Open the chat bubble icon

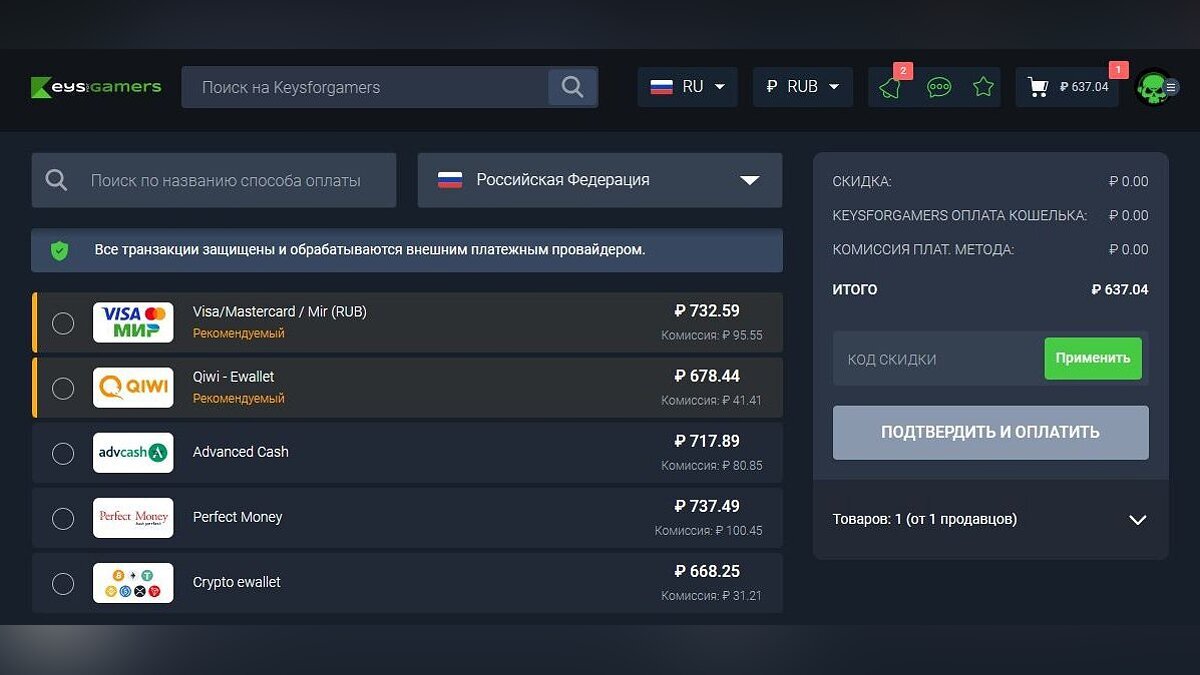[936, 88]
